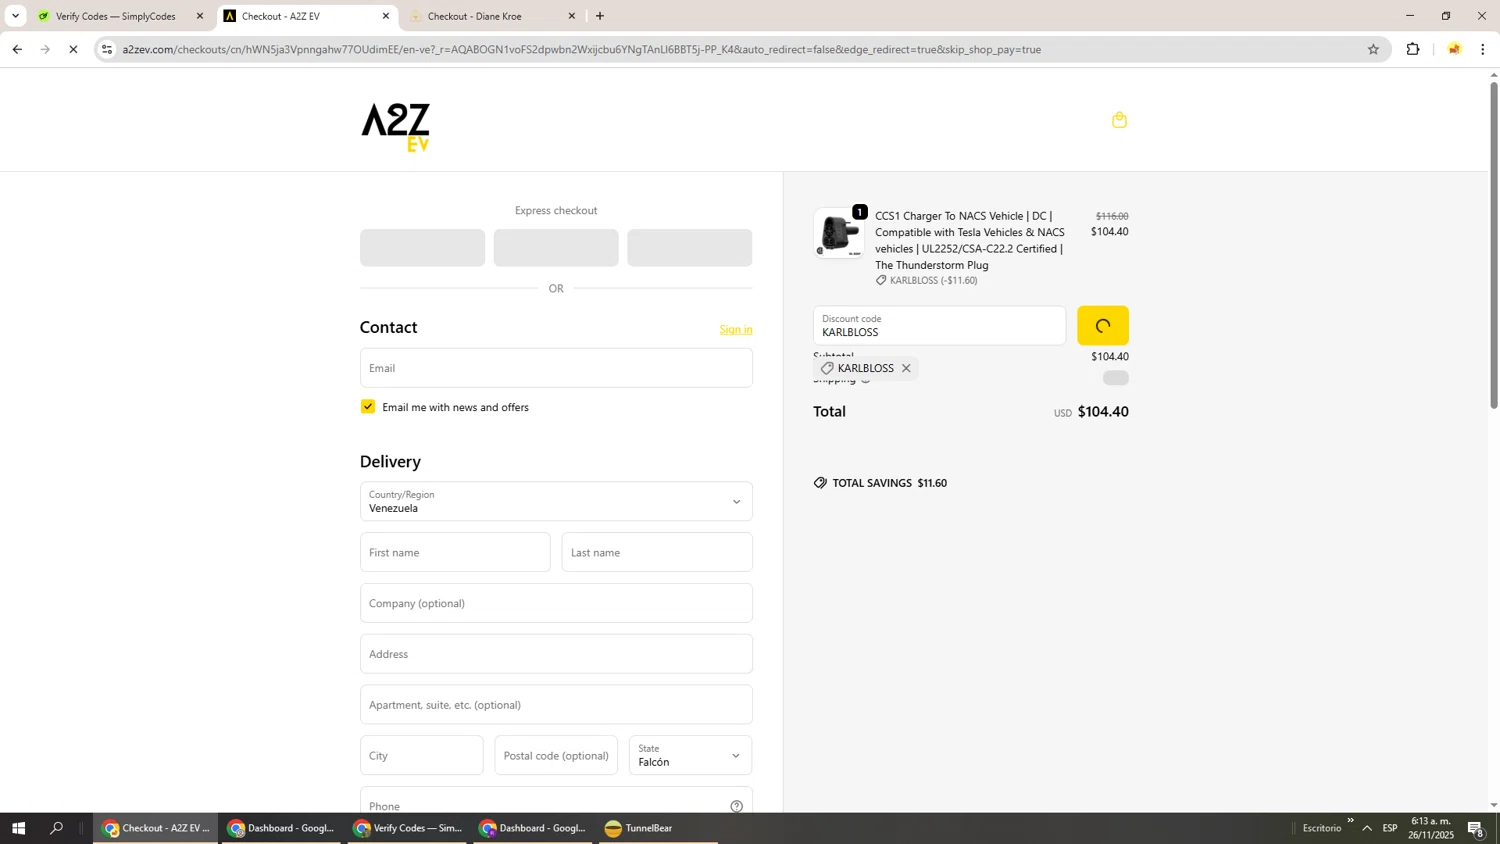Click the Postal code (optional) field

pos(556,755)
